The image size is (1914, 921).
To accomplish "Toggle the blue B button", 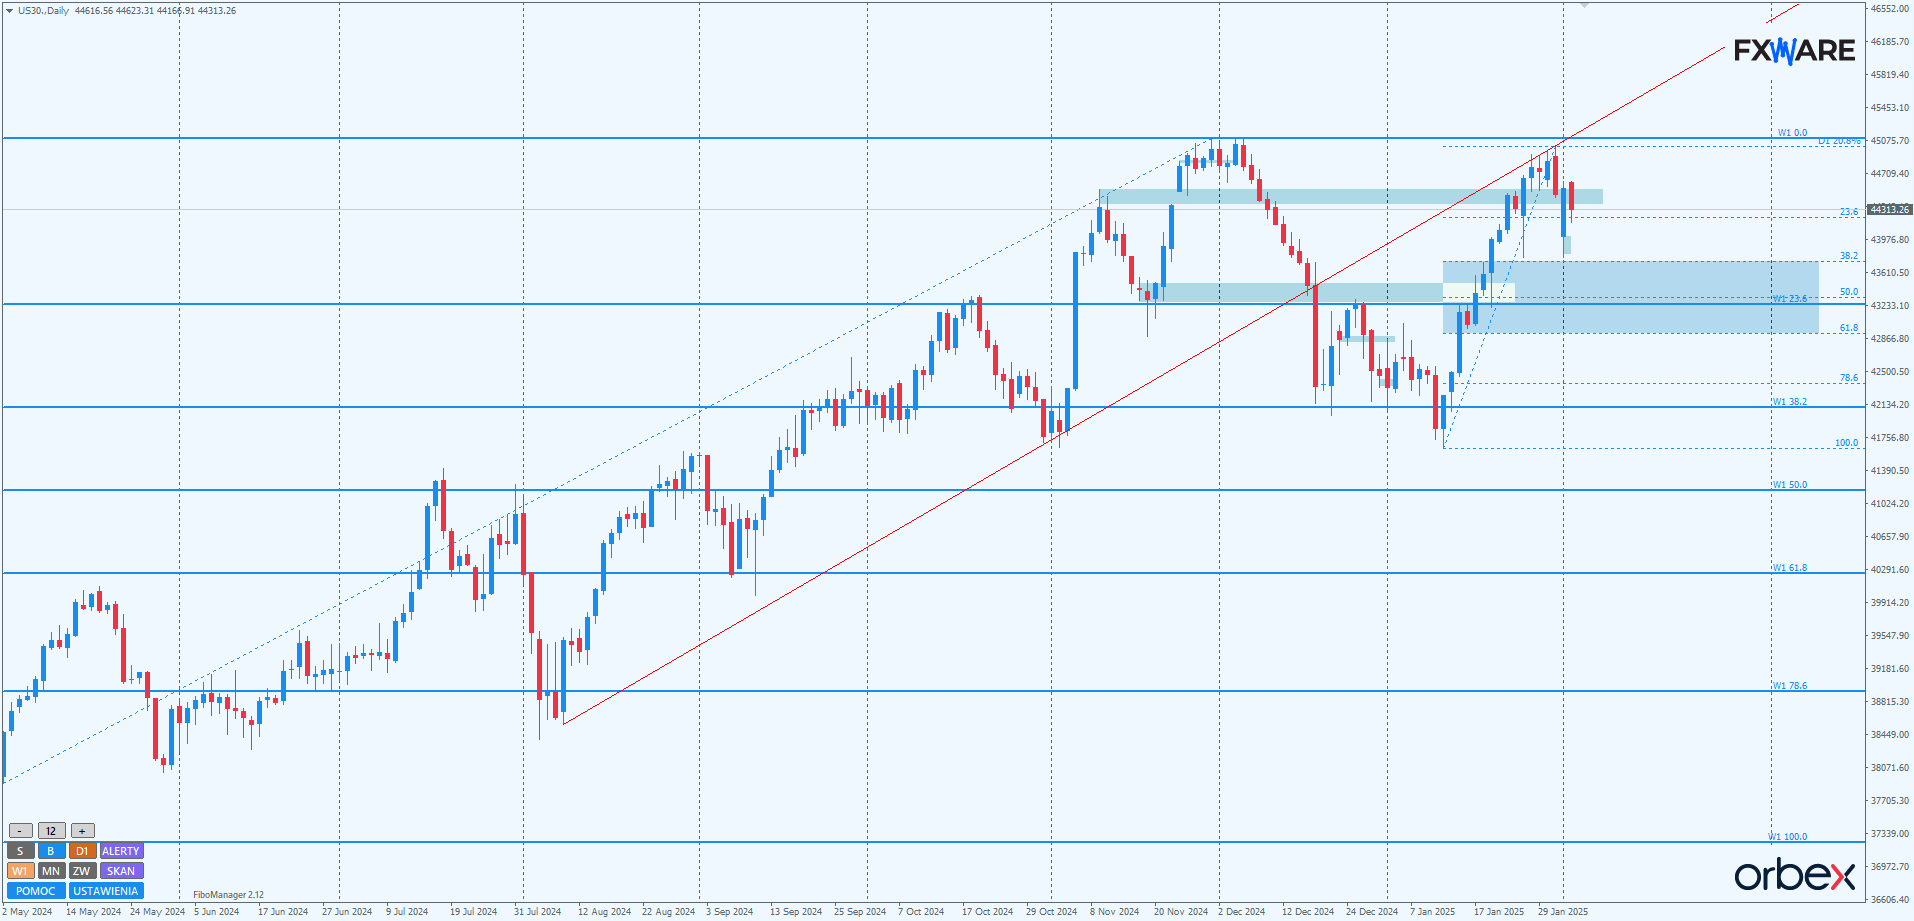I will point(51,851).
